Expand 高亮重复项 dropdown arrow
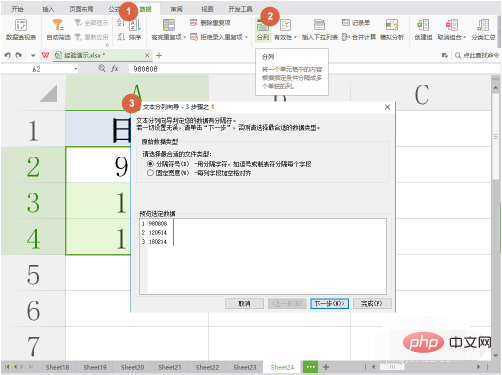502x375 pixels. (184, 37)
